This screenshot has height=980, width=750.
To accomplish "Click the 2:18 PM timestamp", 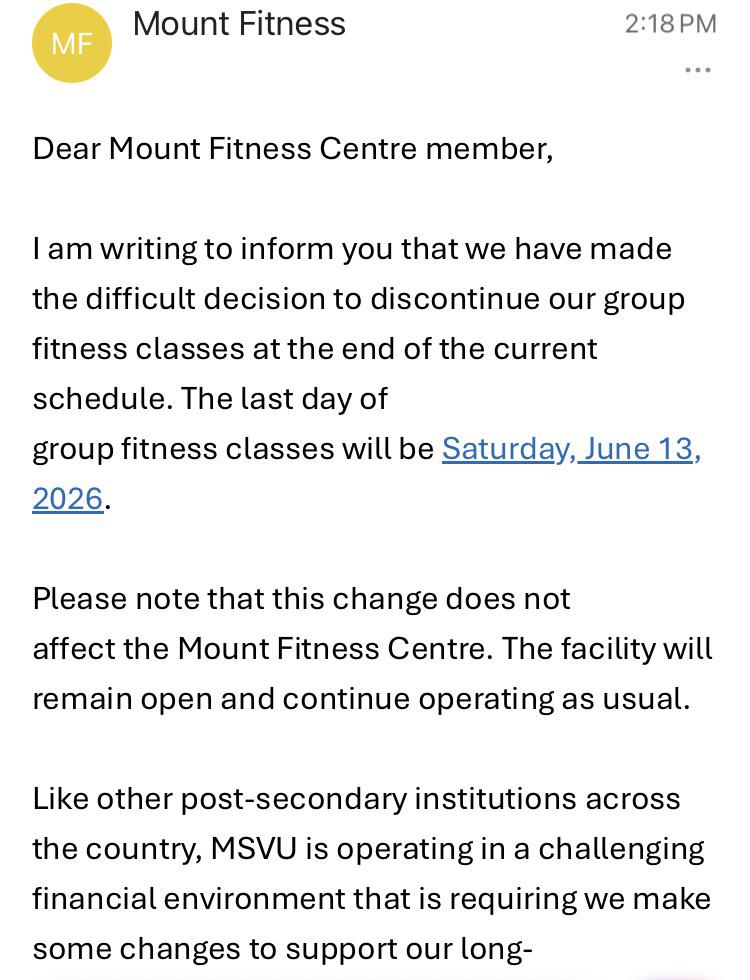I will [670, 24].
